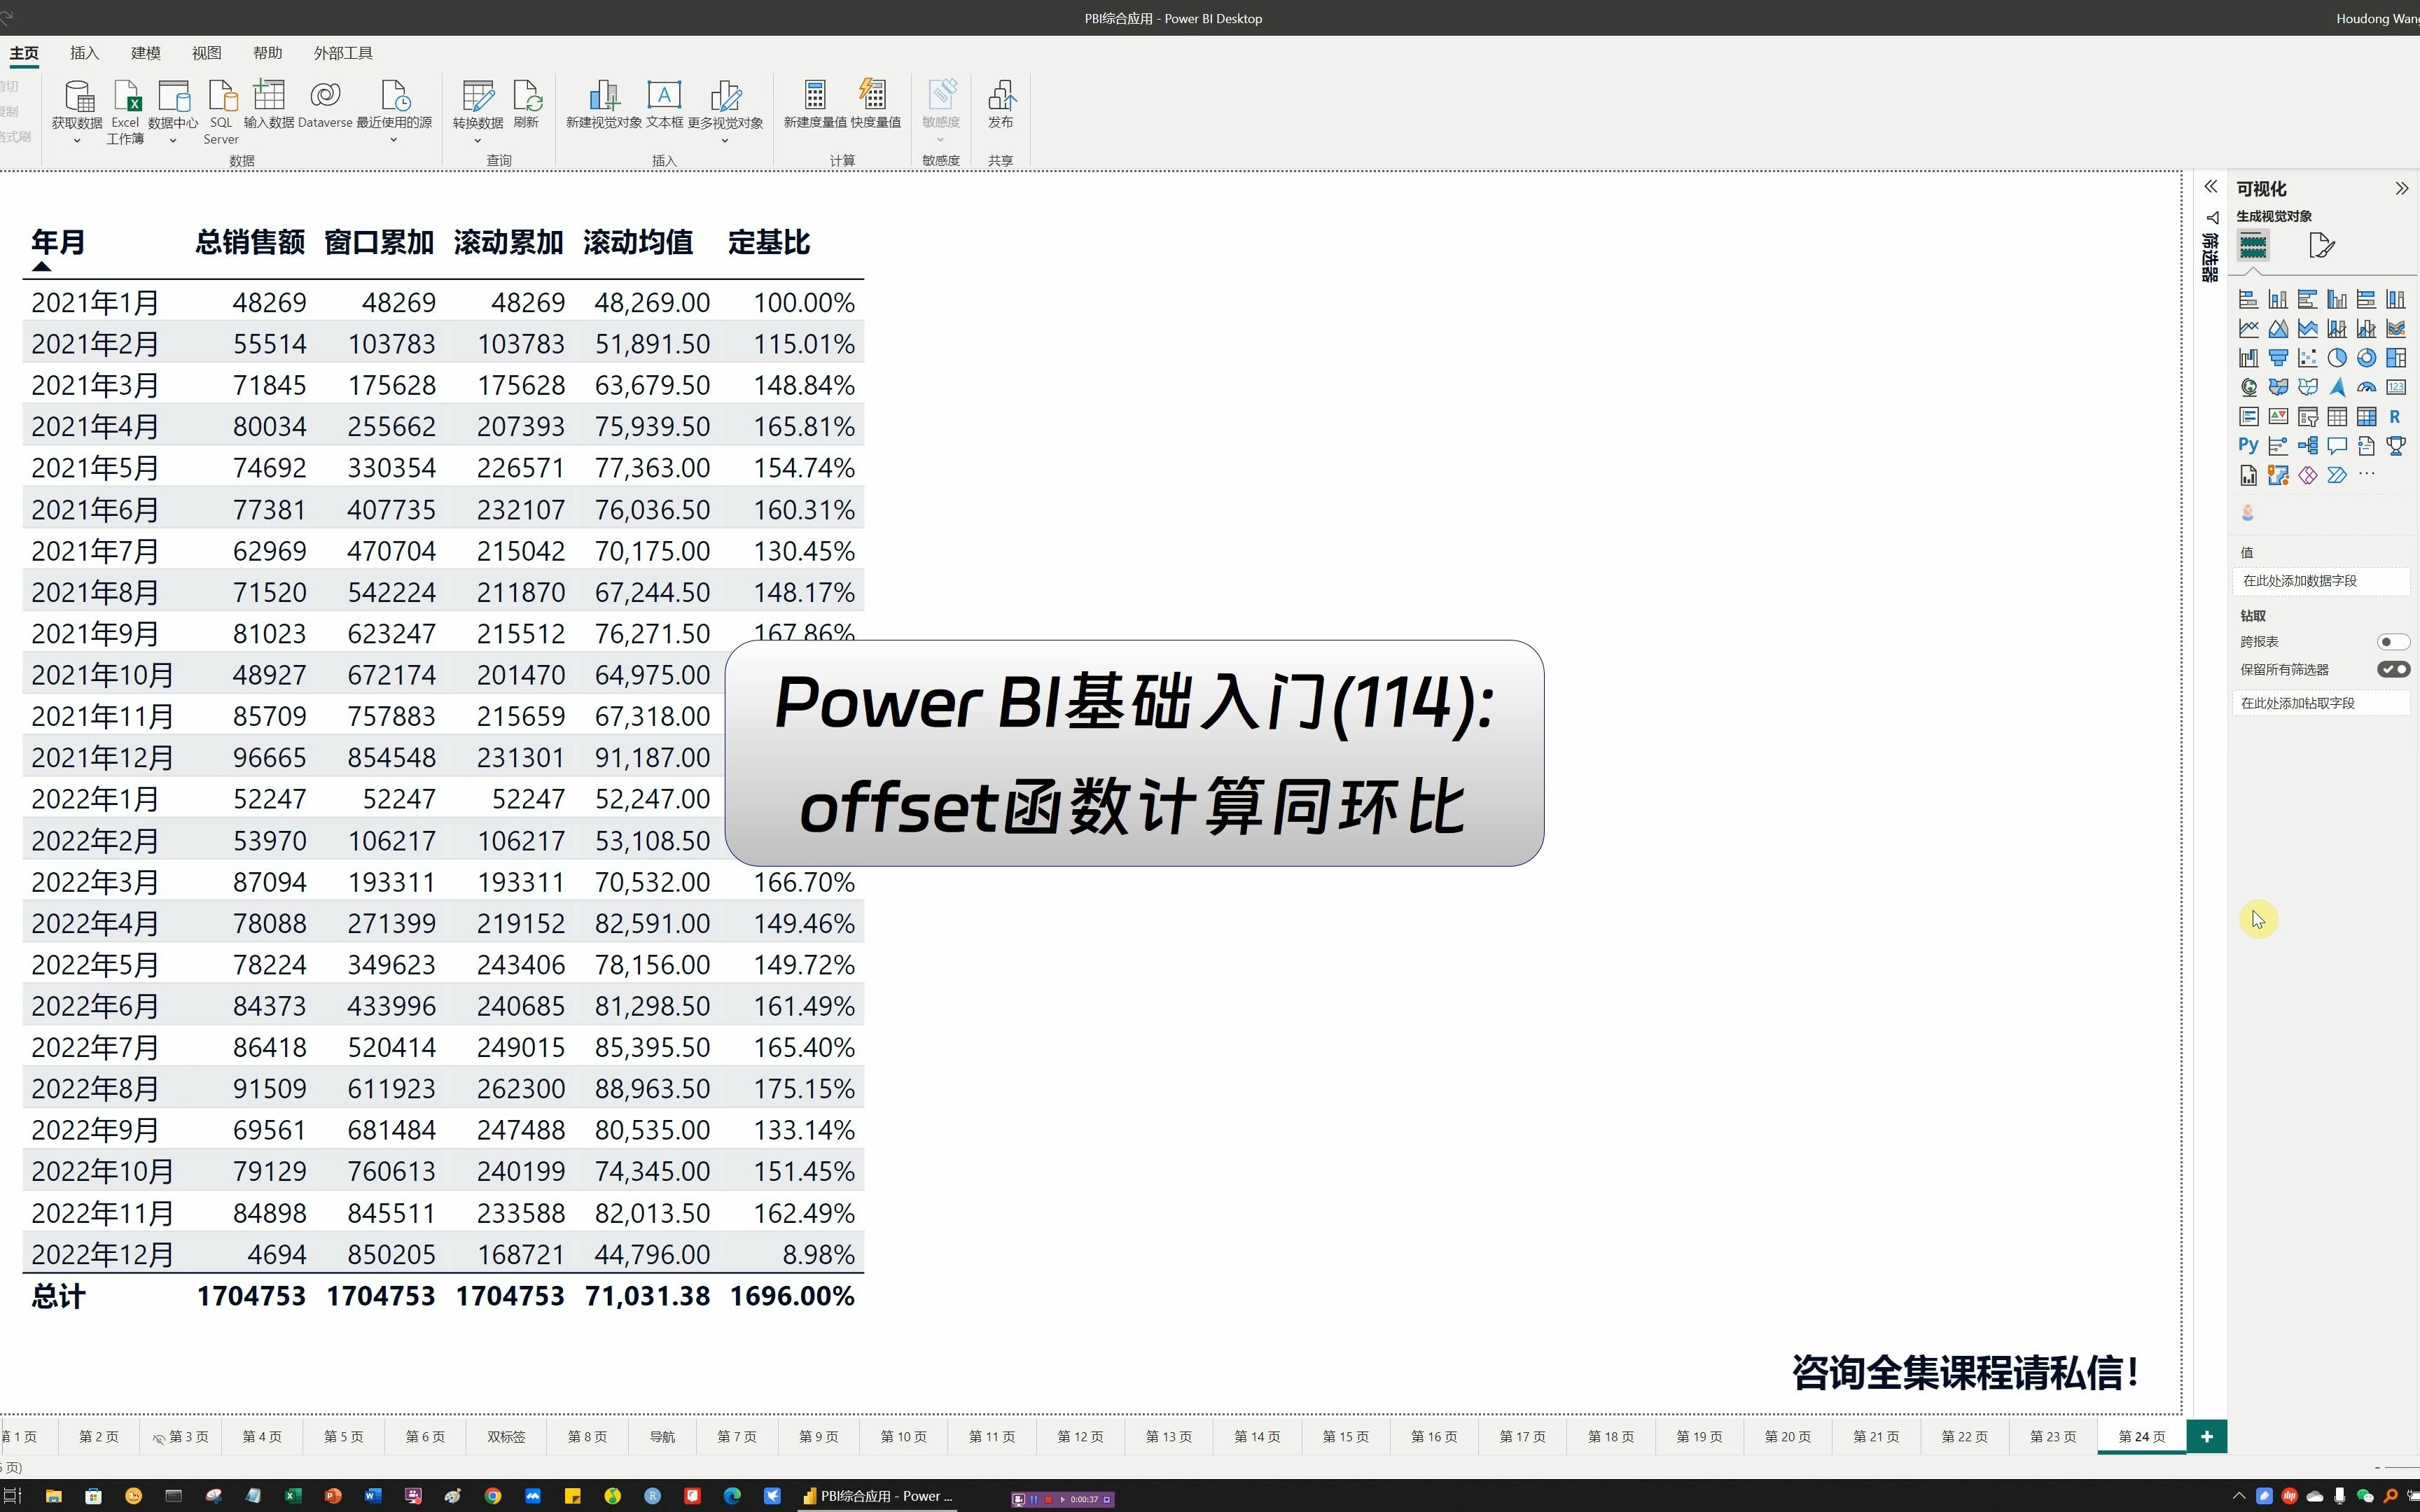Select the treemap visual
Viewport: 2420px width, 1512px height.
[2396, 357]
